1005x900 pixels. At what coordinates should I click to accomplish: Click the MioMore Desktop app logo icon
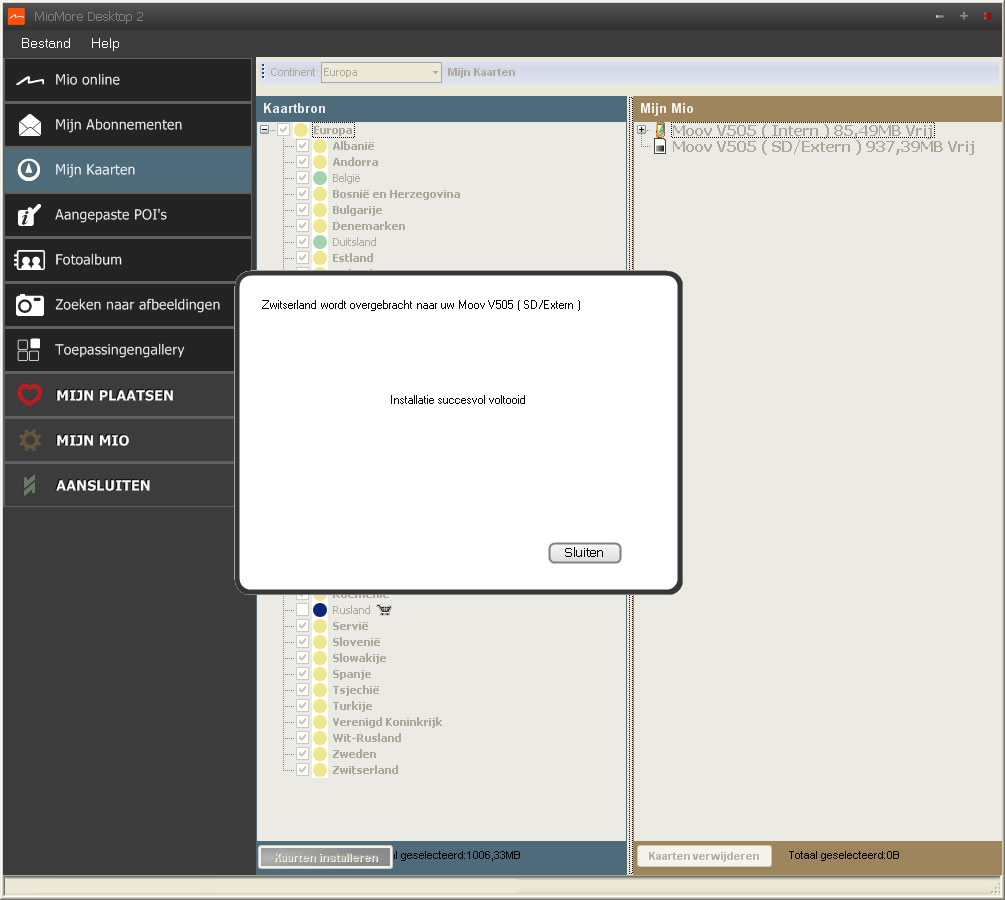click(x=16, y=17)
